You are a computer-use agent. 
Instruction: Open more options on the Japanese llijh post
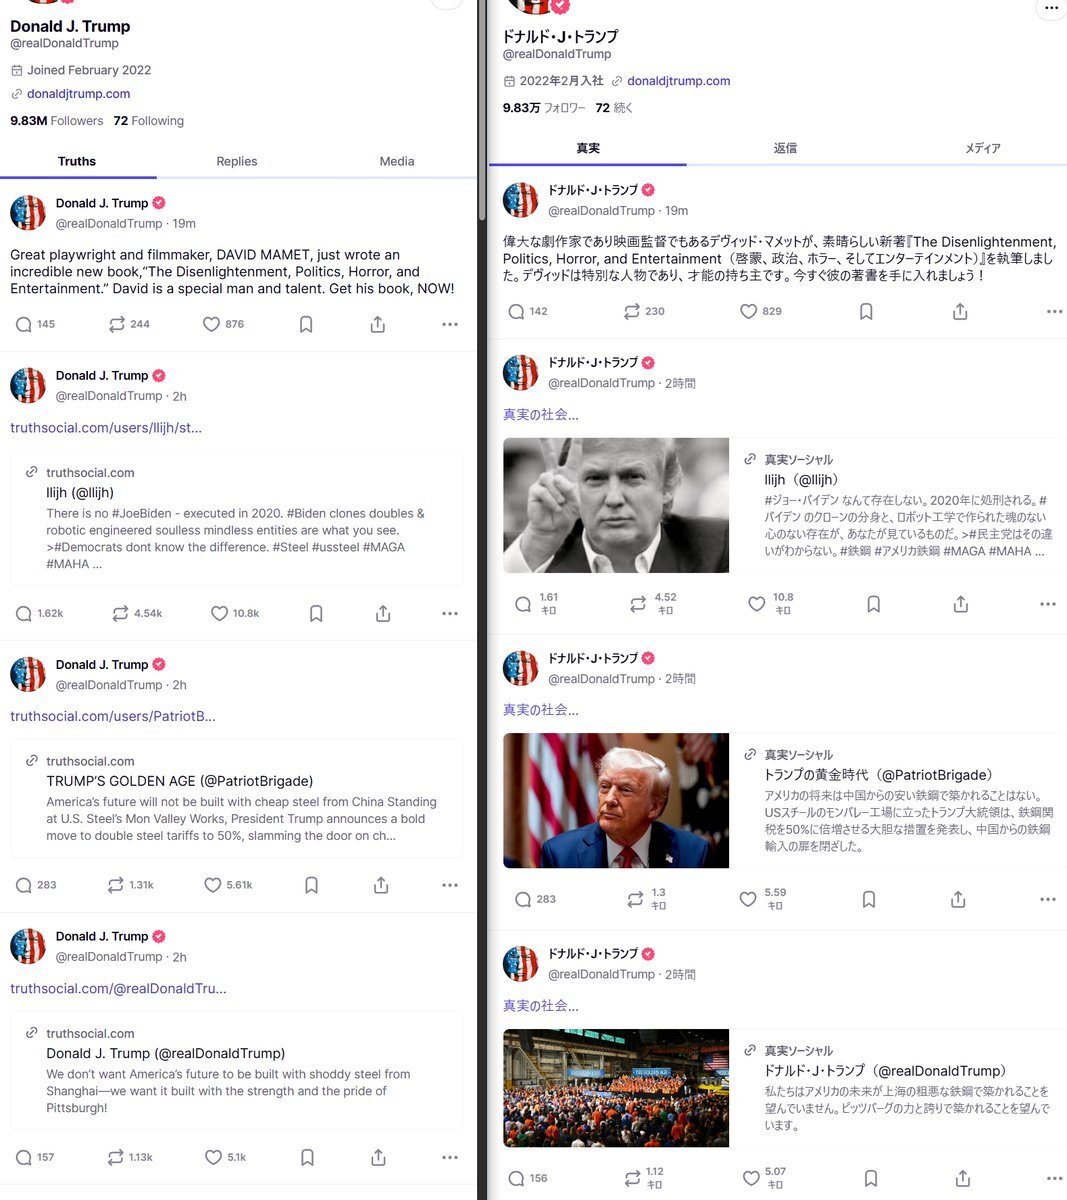[x=1048, y=604]
